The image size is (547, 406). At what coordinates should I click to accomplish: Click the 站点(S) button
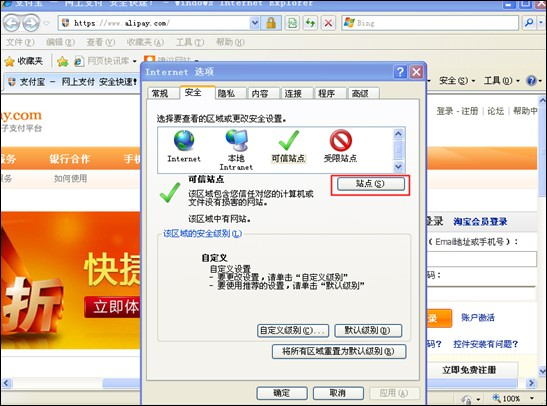[x=371, y=184]
